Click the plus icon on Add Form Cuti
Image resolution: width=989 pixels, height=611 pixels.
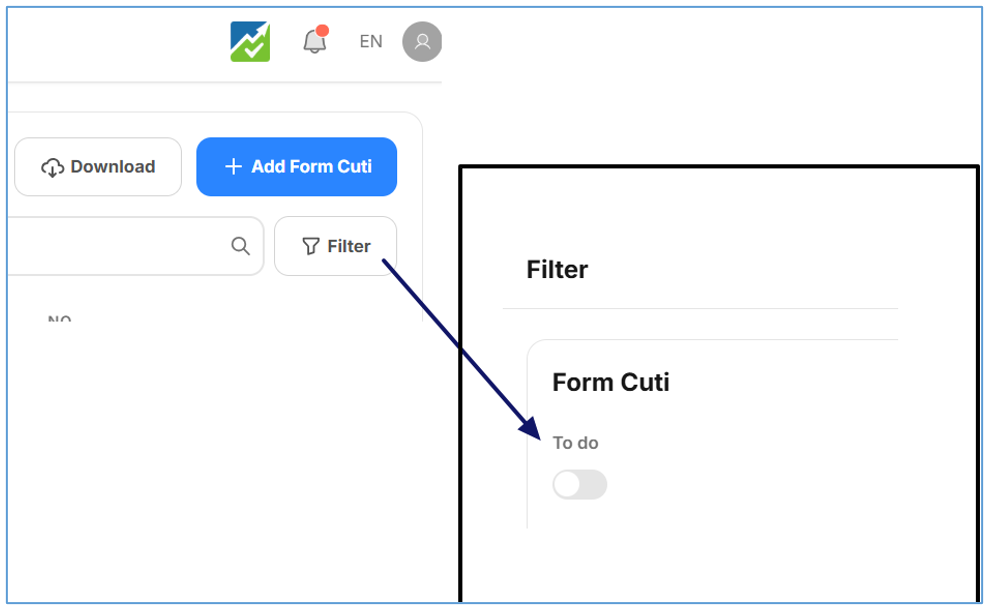pos(233,167)
